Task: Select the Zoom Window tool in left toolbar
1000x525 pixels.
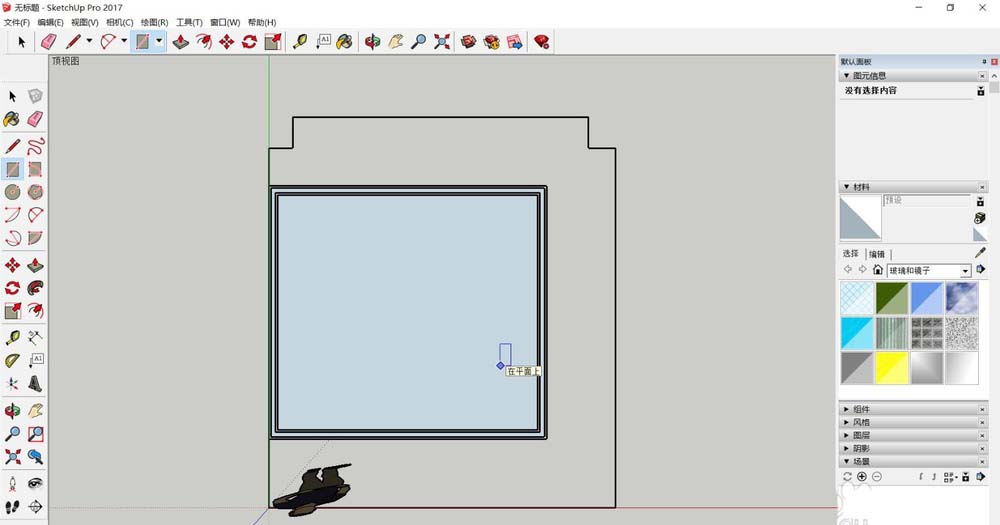Action: (36, 434)
